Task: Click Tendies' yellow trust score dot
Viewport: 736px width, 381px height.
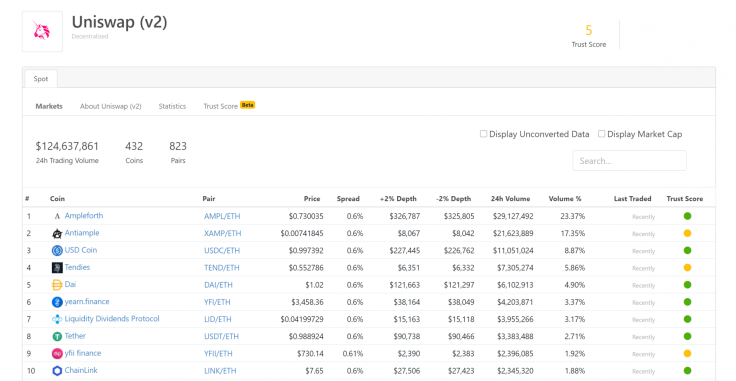Action: point(687,268)
